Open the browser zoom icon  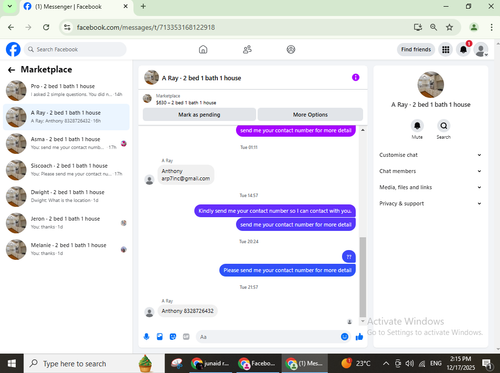tap(433, 27)
